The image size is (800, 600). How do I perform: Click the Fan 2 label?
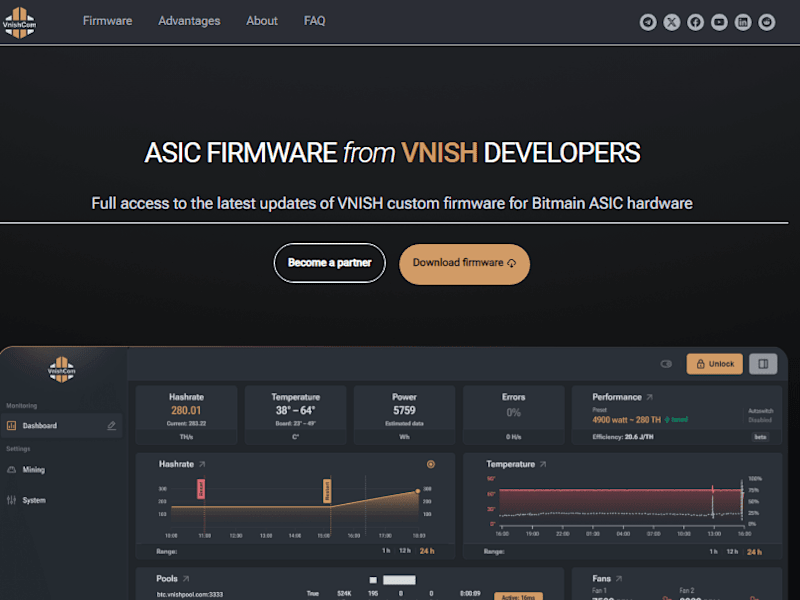click(687, 590)
